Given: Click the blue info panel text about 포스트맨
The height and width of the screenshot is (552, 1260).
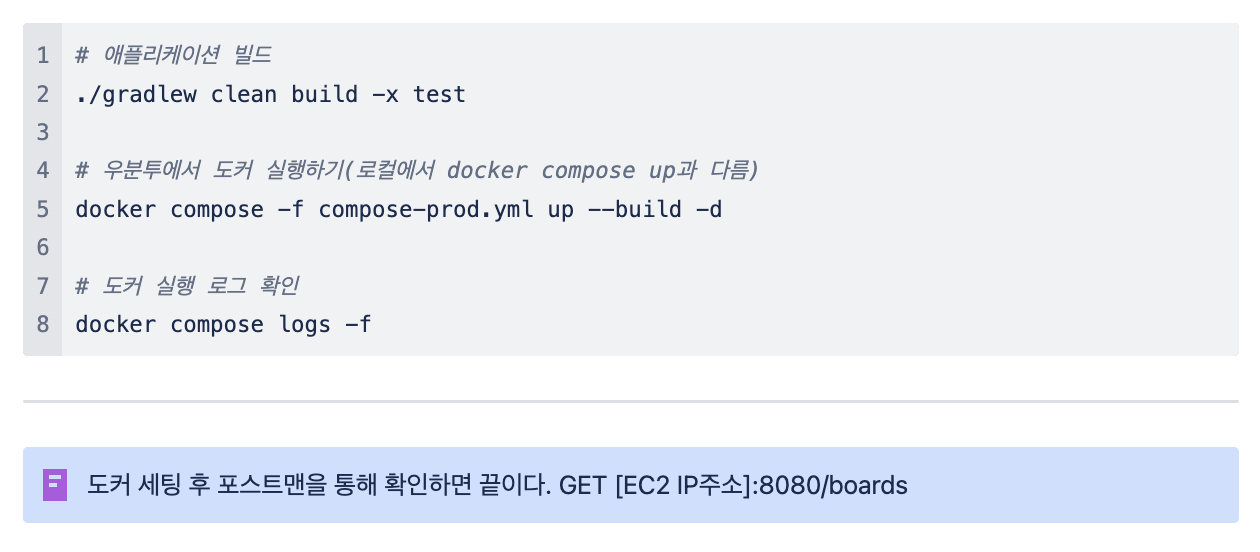Looking at the screenshot, I should tap(497, 486).
